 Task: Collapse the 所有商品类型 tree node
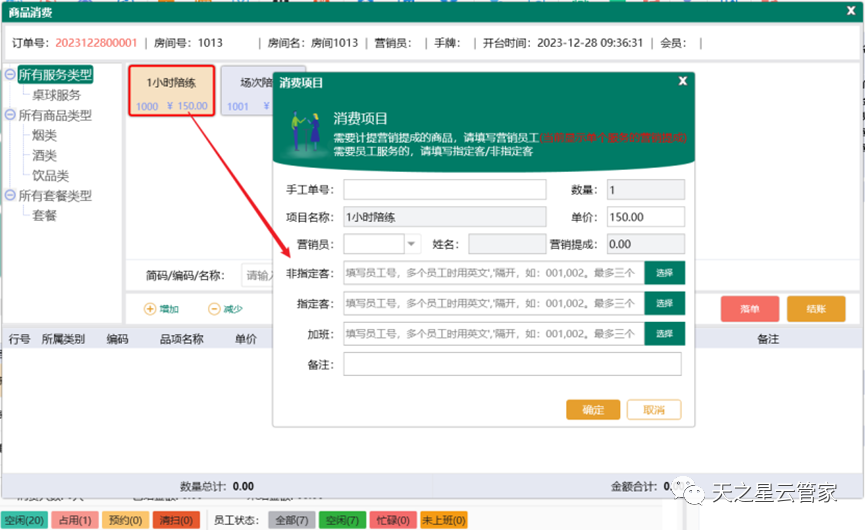pos(11,115)
